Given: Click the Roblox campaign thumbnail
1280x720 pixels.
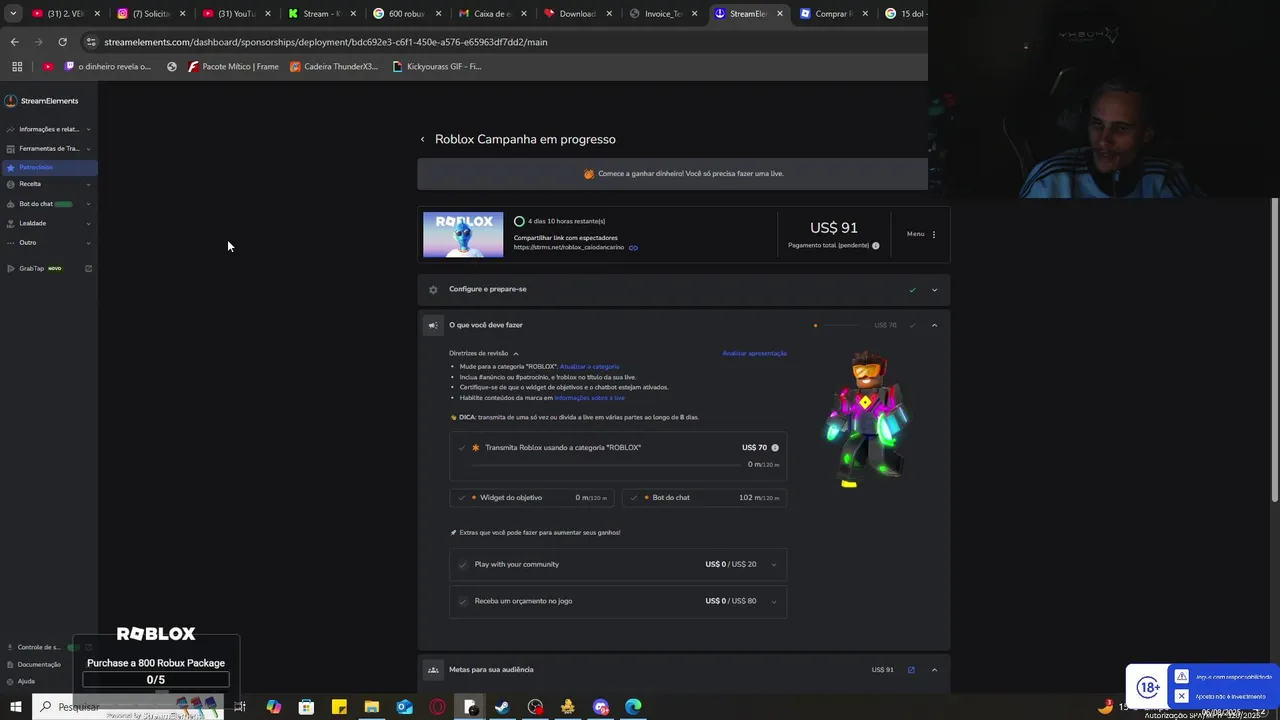Looking at the screenshot, I should pyautogui.click(x=463, y=235).
